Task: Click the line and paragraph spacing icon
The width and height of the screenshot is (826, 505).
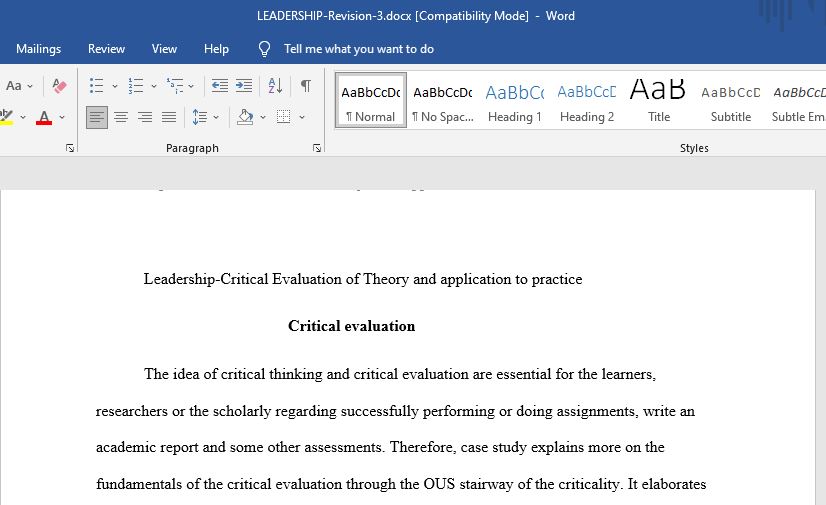Action: 200,117
